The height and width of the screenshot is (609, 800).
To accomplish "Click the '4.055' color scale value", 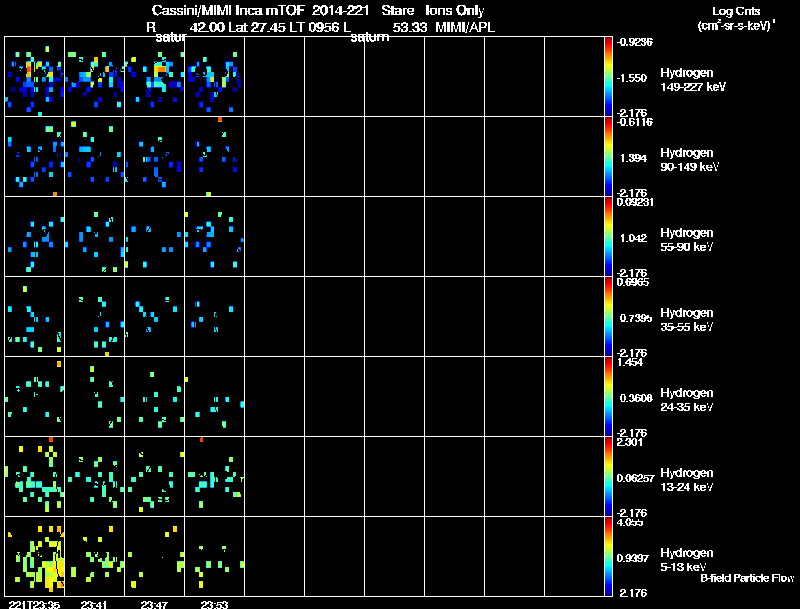I will coord(630,522).
